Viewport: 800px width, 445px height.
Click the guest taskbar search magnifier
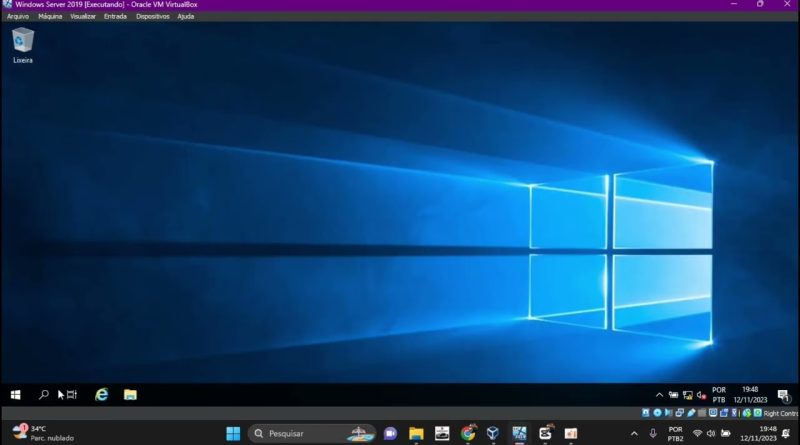[44, 394]
